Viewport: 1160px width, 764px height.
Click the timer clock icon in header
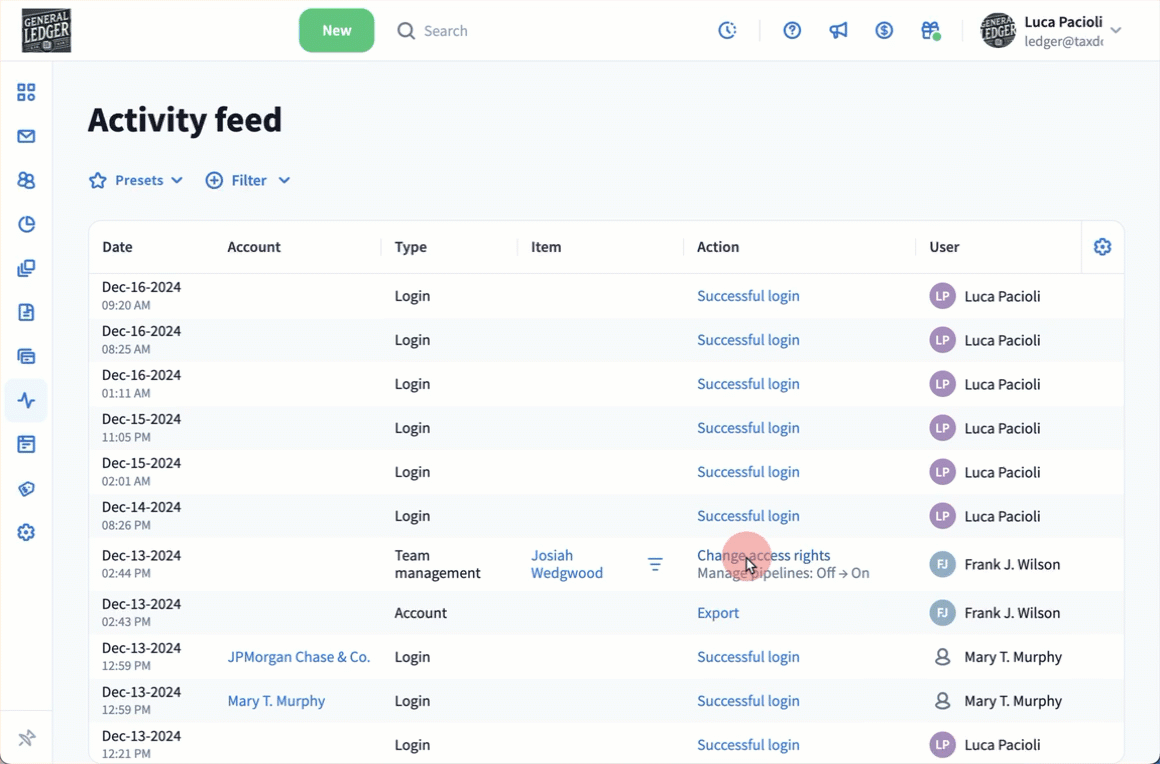coord(727,31)
